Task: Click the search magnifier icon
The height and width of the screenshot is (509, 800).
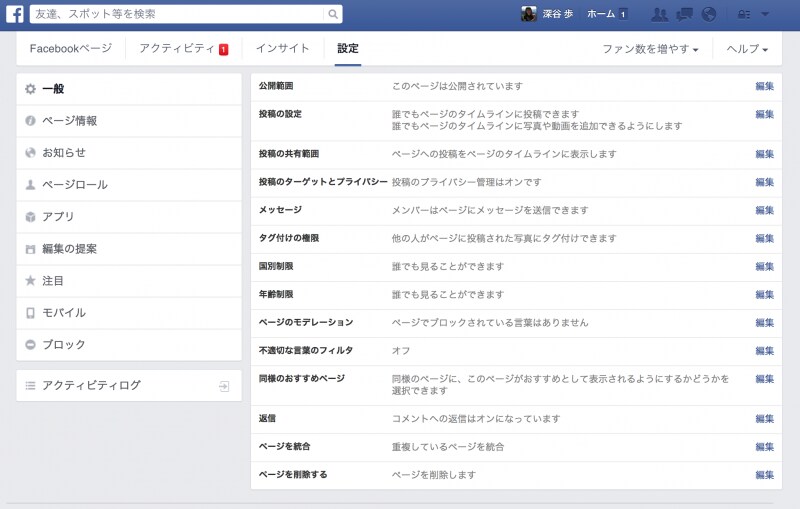Action: pyautogui.click(x=333, y=14)
